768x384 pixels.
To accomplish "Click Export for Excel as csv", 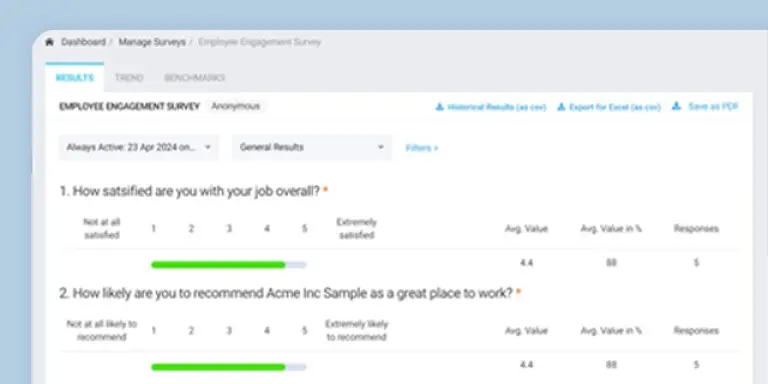I will [615, 107].
